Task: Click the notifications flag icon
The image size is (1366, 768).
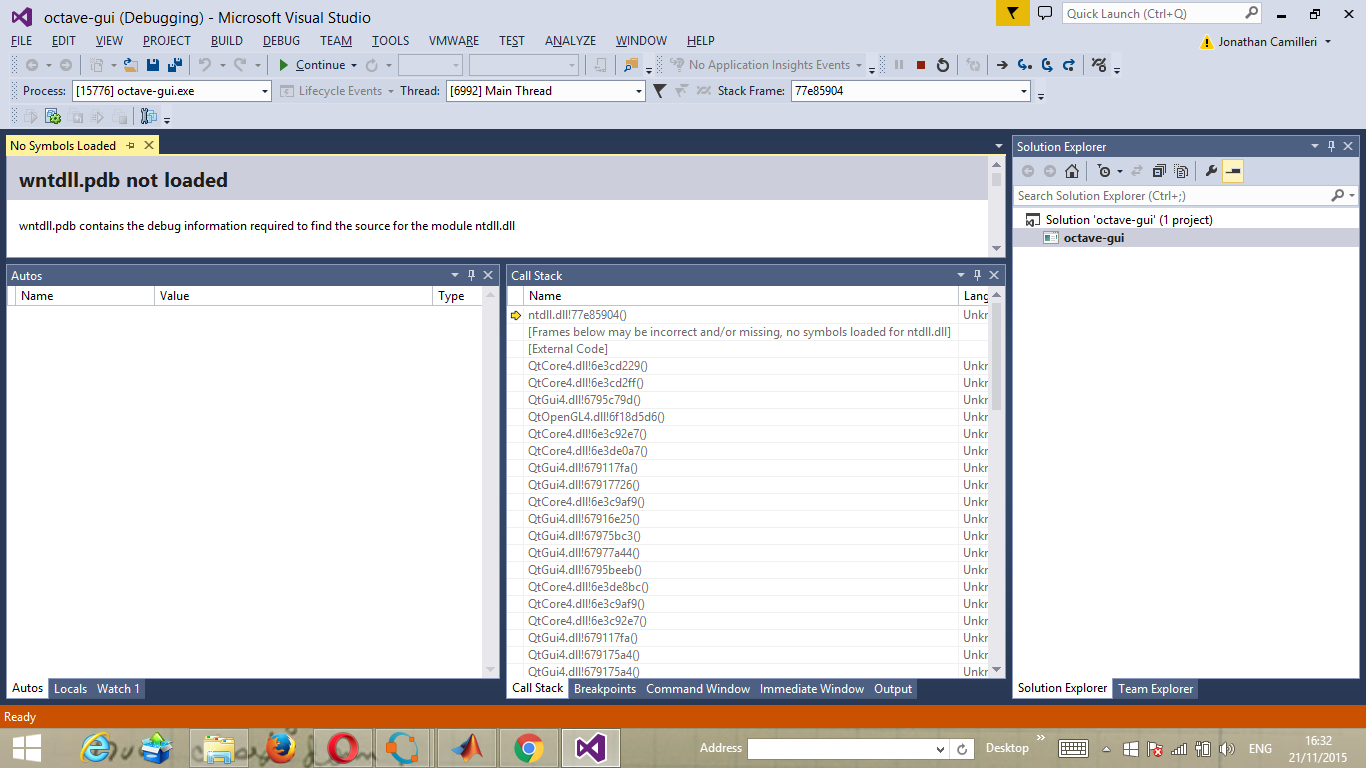Action: coord(1012,14)
